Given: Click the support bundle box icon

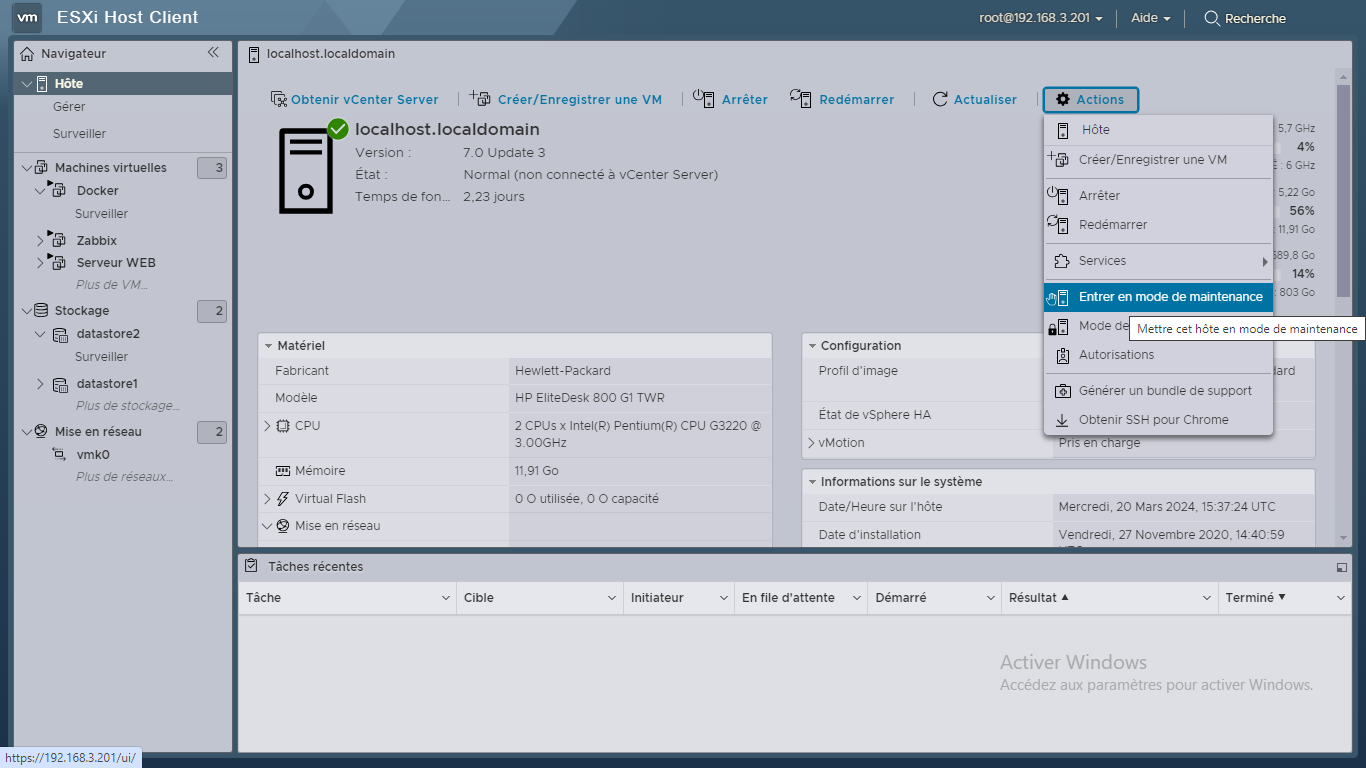Looking at the screenshot, I should 1062,391.
